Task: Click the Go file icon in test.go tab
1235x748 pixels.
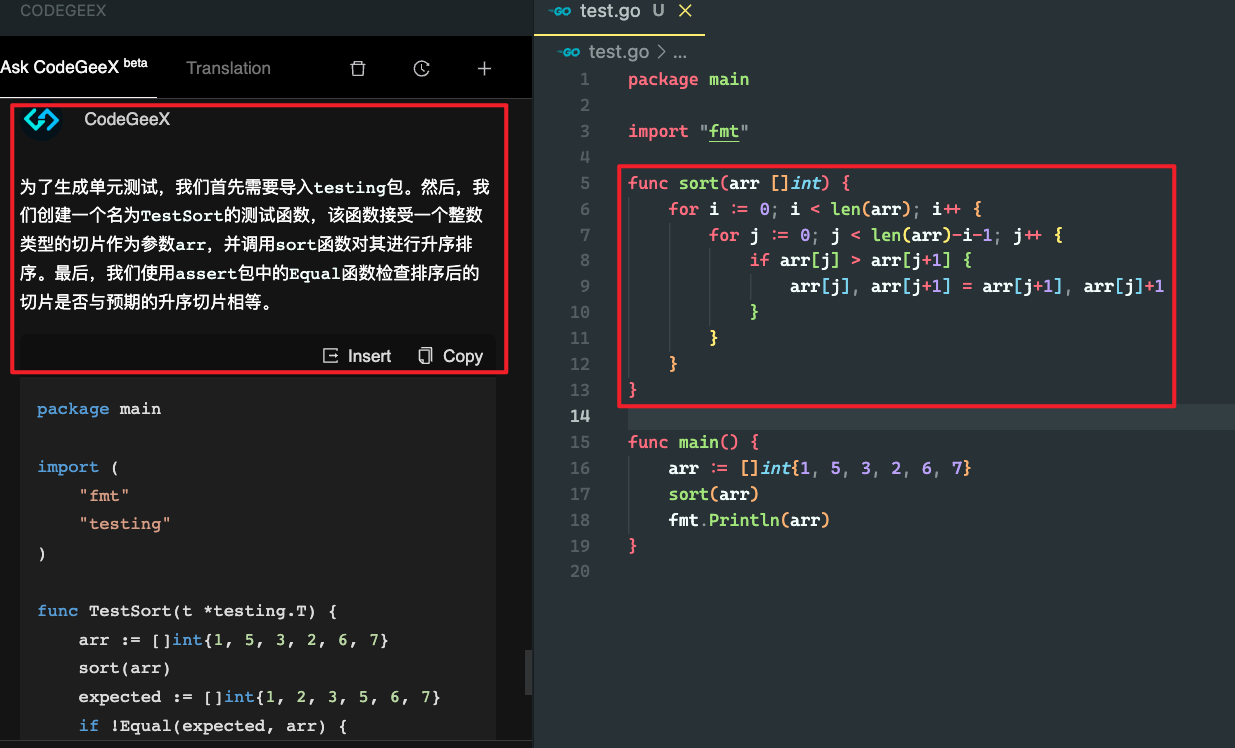Action: tap(562, 11)
